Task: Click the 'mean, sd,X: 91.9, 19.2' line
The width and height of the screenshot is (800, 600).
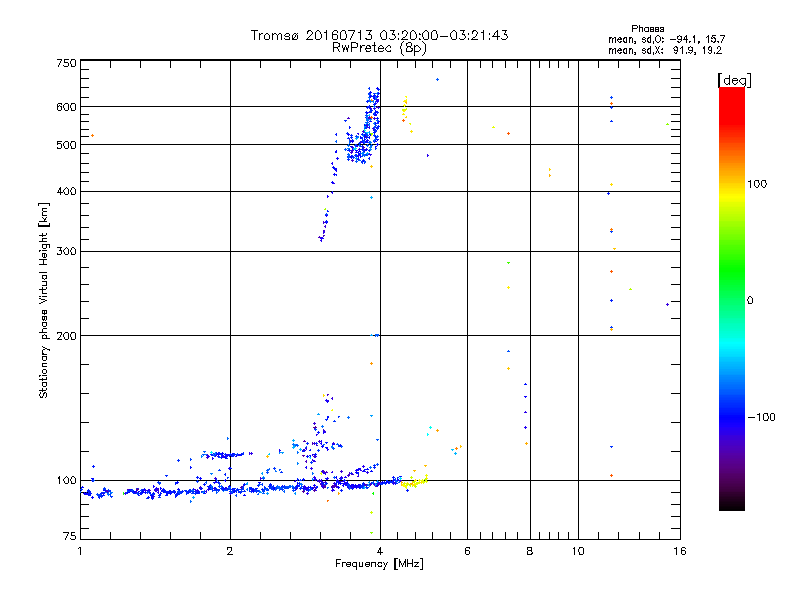Action: [665, 51]
